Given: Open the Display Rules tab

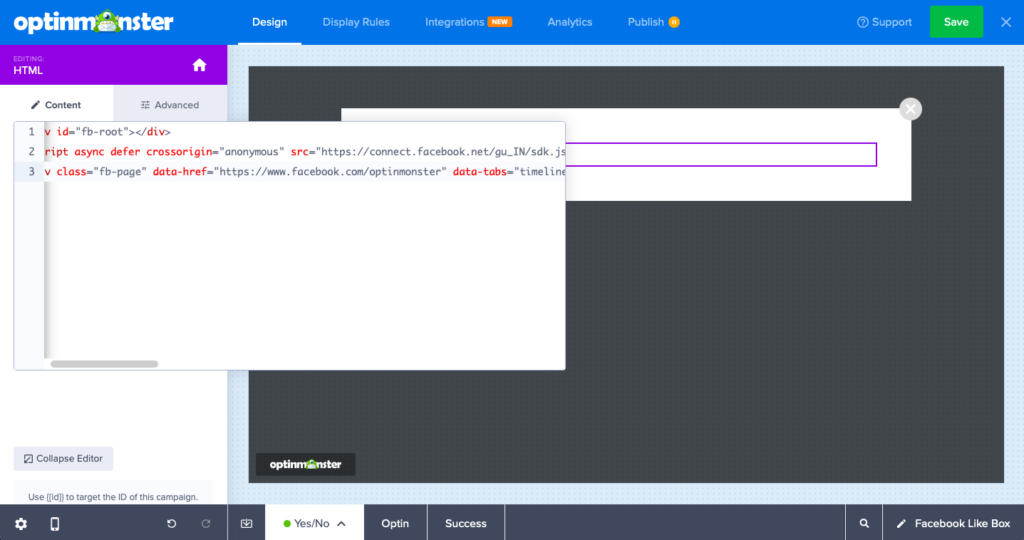Looking at the screenshot, I should pos(356,22).
